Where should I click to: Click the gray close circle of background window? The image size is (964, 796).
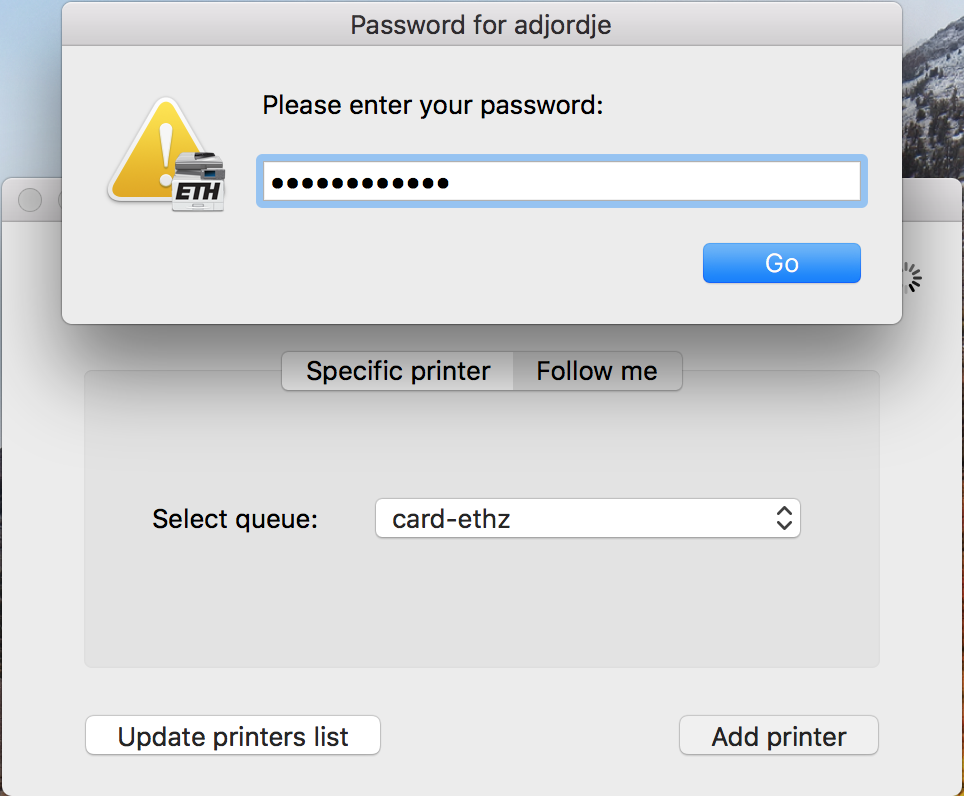coord(30,200)
